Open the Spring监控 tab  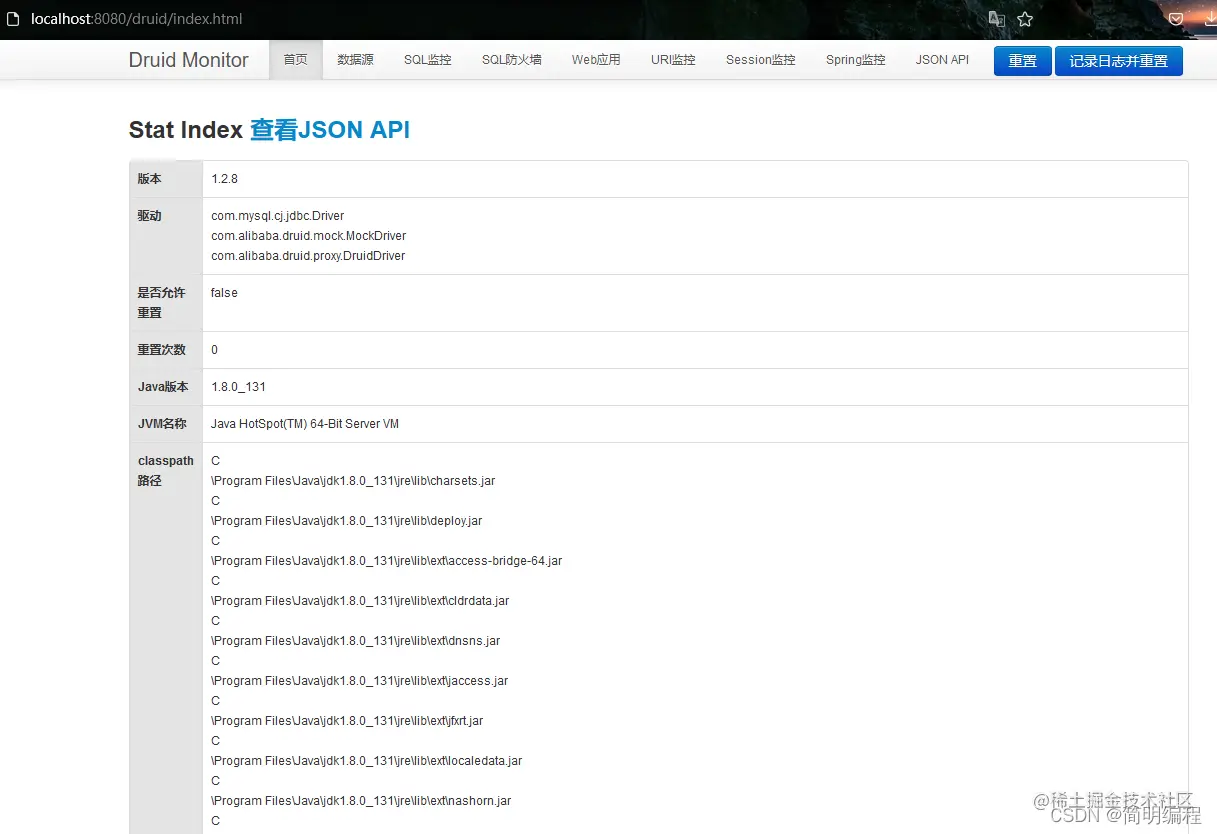click(855, 60)
